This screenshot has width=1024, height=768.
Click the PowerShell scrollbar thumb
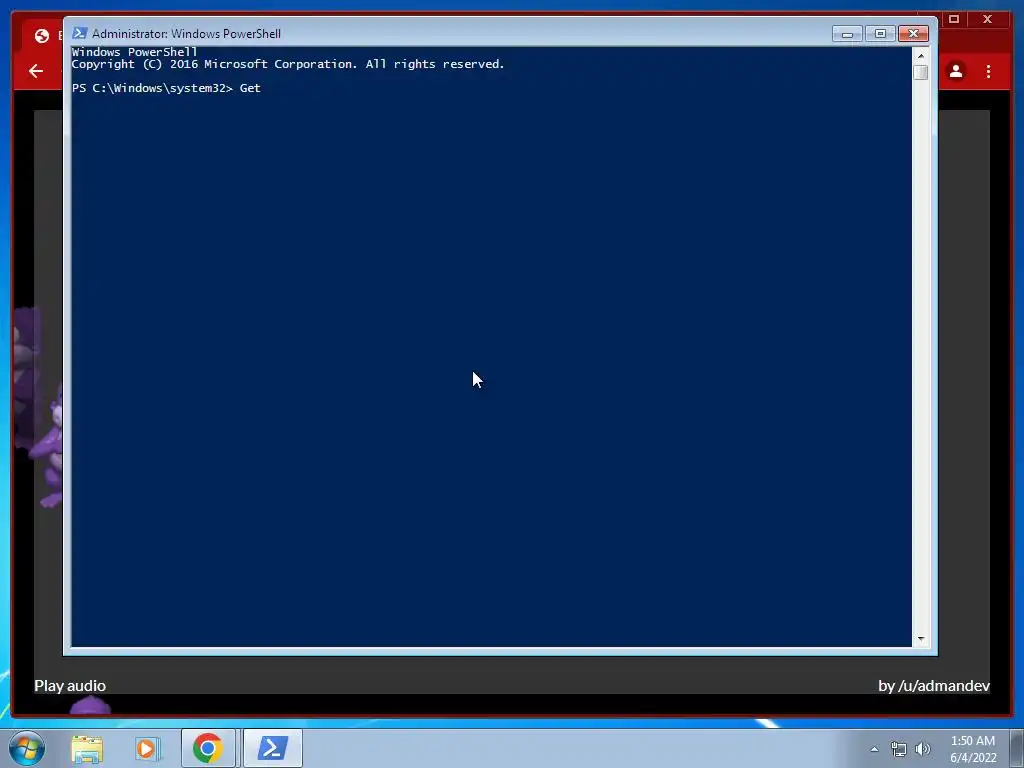921,72
